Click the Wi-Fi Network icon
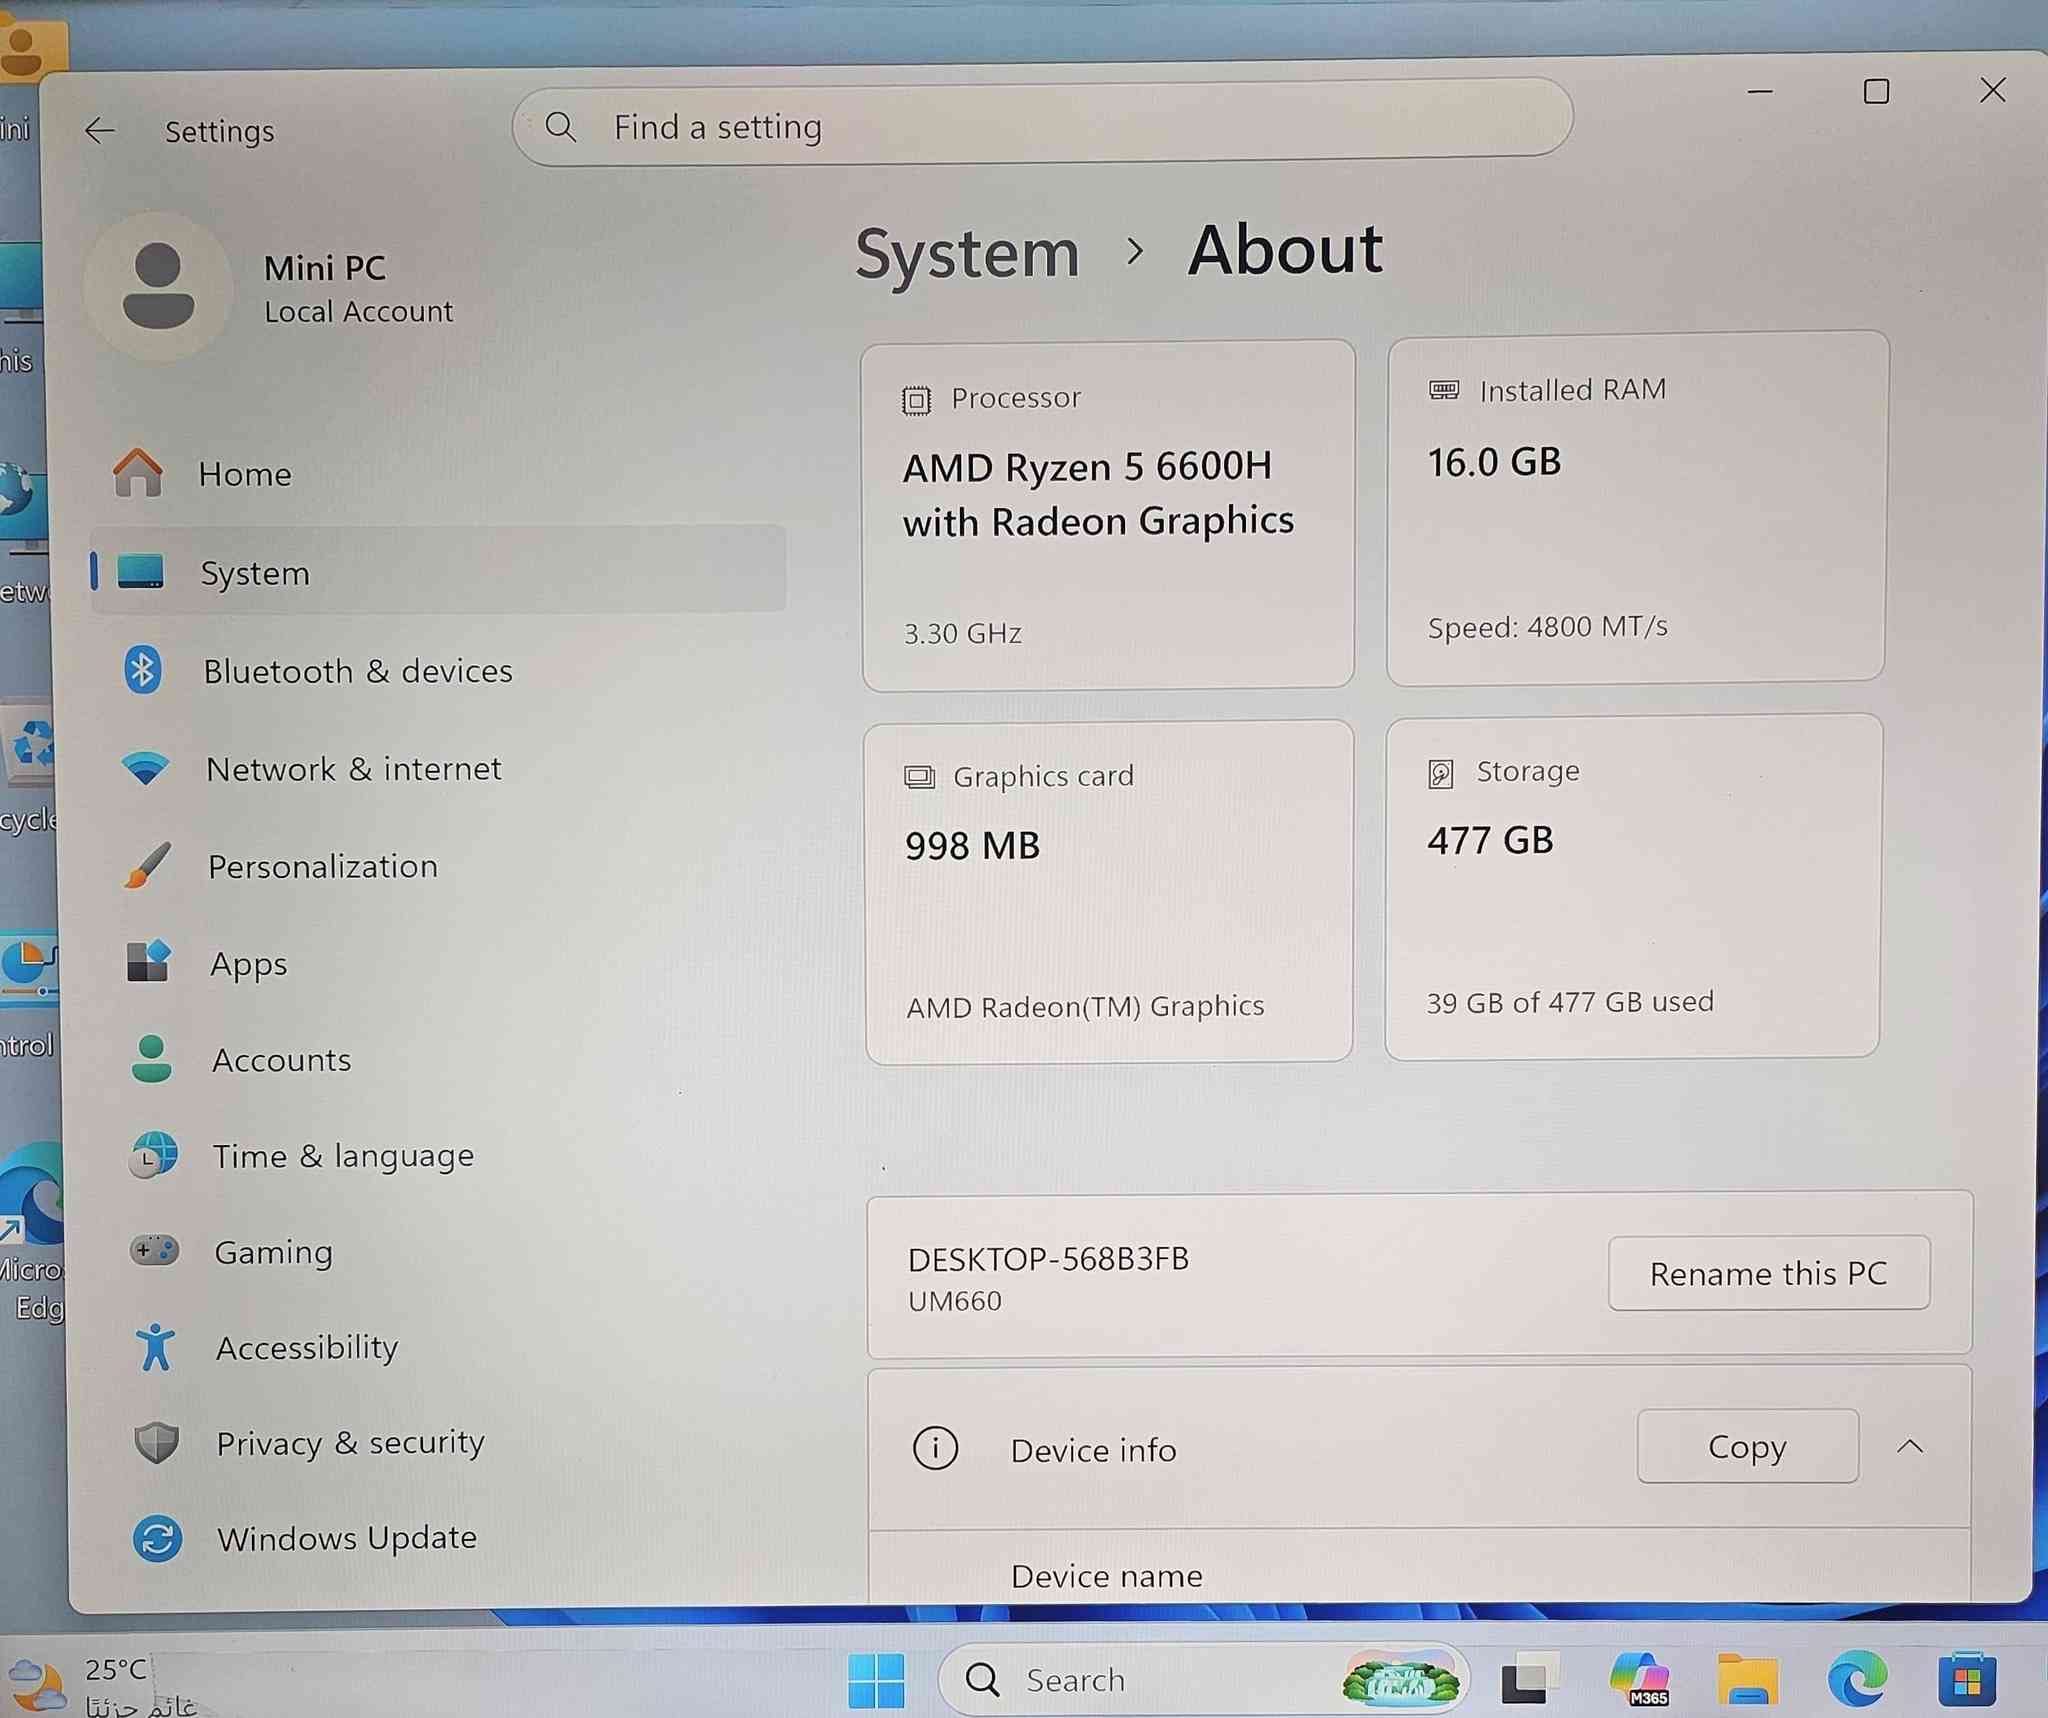The height and width of the screenshot is (1718, 2048). [x=145, y=768]
